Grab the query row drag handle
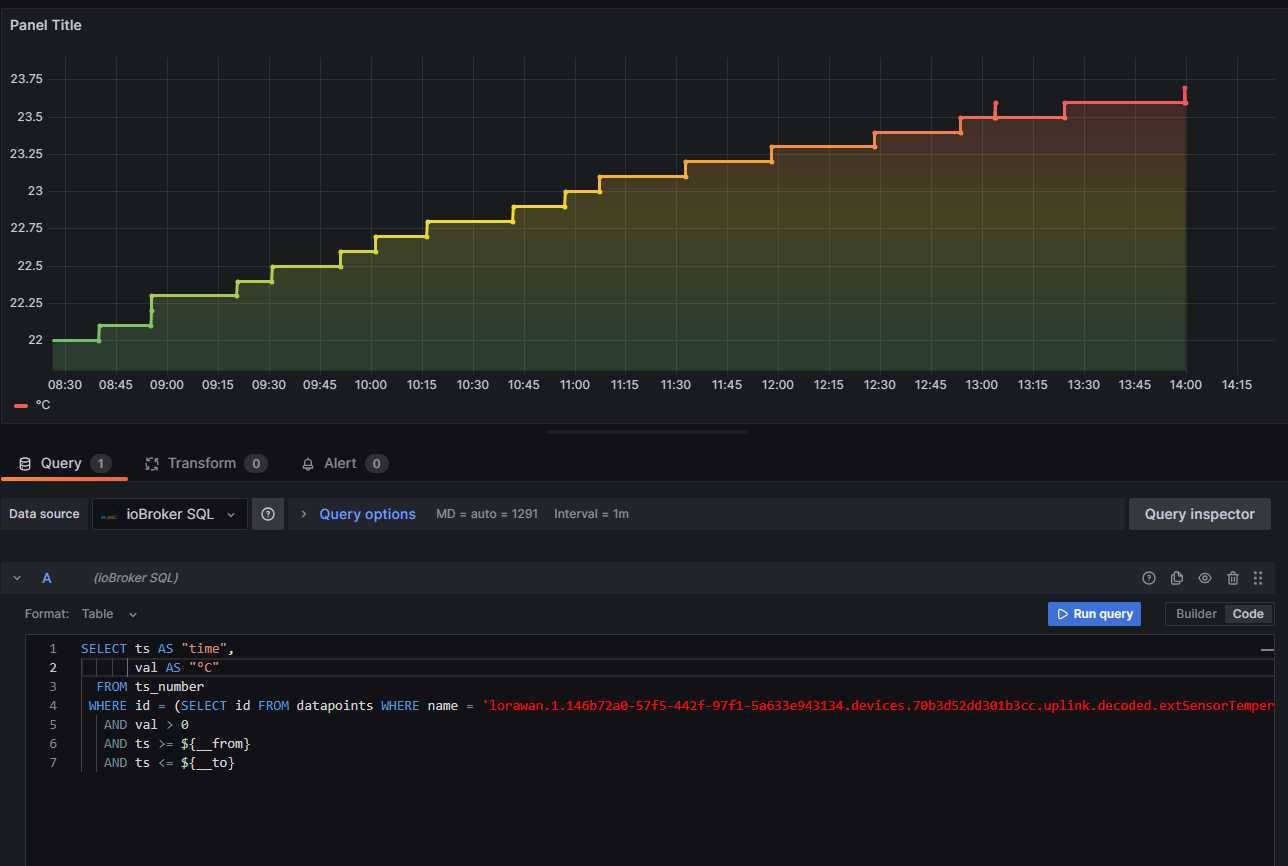This screenshot has height=866, width=1288. click(x=1258, y=578)
